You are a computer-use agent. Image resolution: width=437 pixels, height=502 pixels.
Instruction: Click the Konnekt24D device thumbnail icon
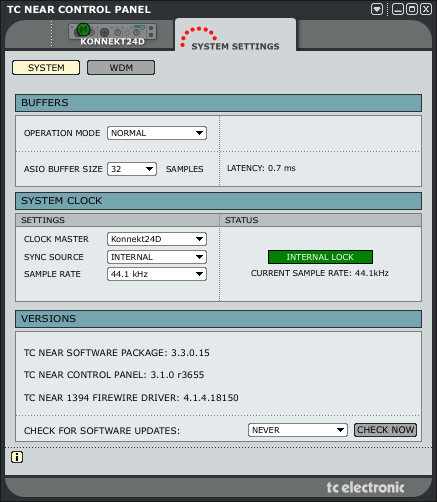(112, 31)
